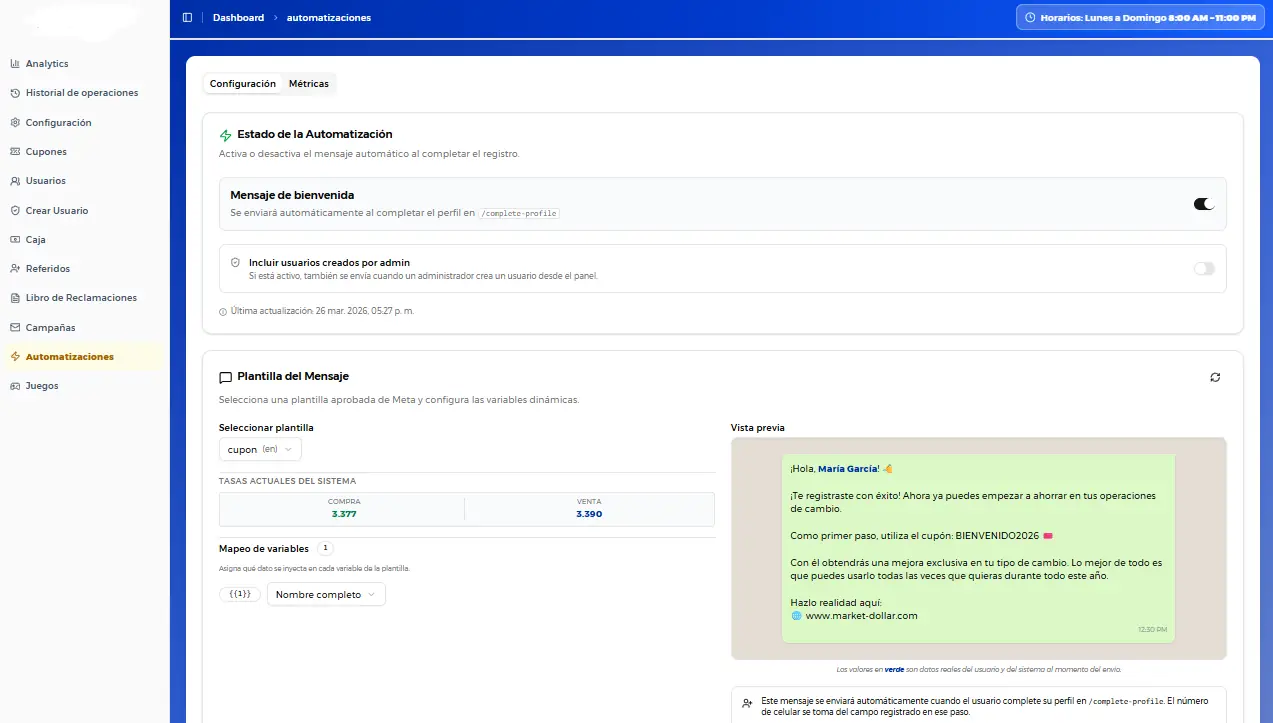Click the www.market-dollar.com link in preview
The image size is (1273, 723).
coord(861,616)
